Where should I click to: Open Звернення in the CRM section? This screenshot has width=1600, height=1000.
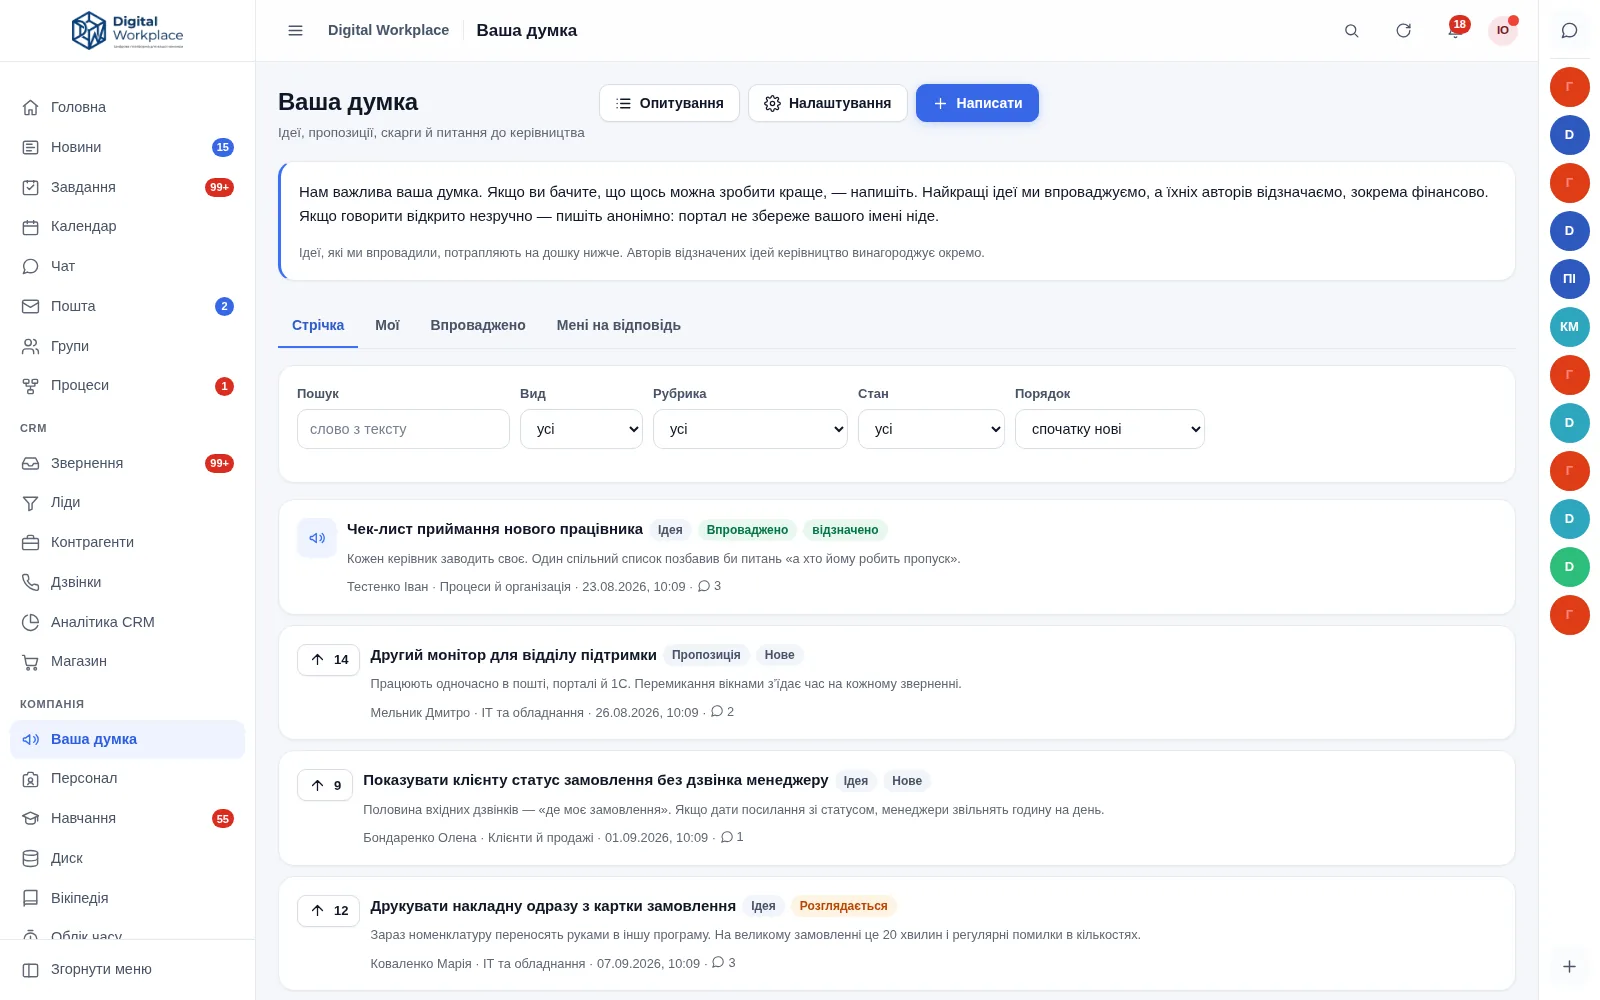click(x=127, y=463)
